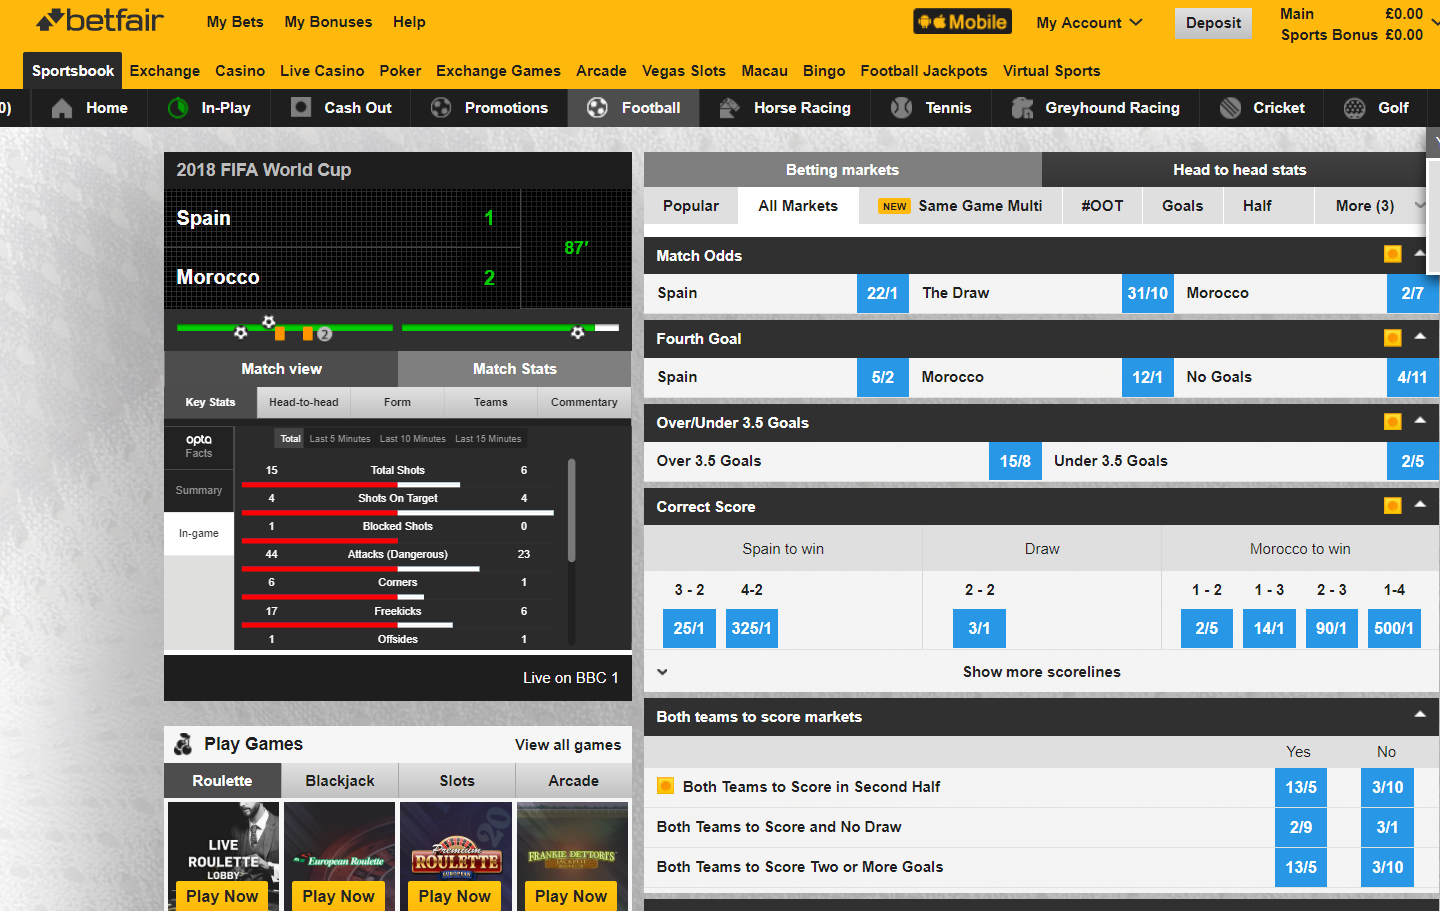The height and width of the screenshot is (911, 1440).
Task: Select the Last 5 Minutes stats filter
Action: pyautogui.click(x=340, y=439)
